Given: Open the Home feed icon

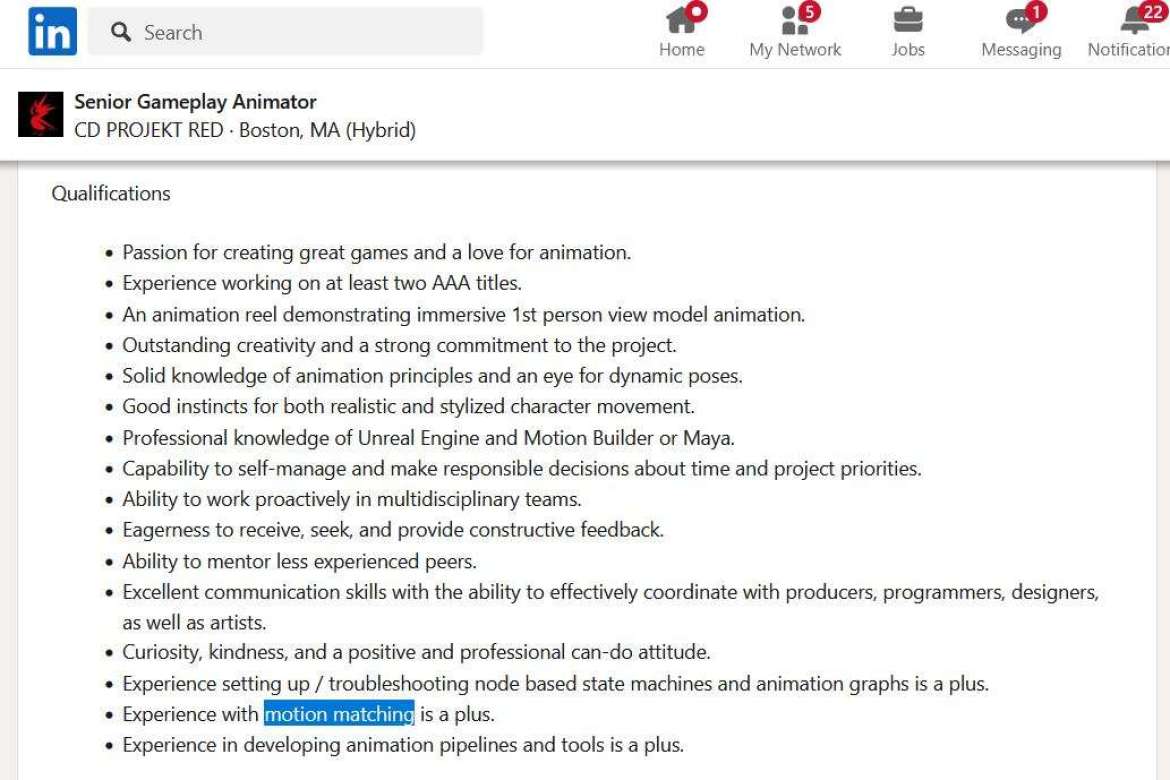Looking at the screenshot, I should click(680, 20).
